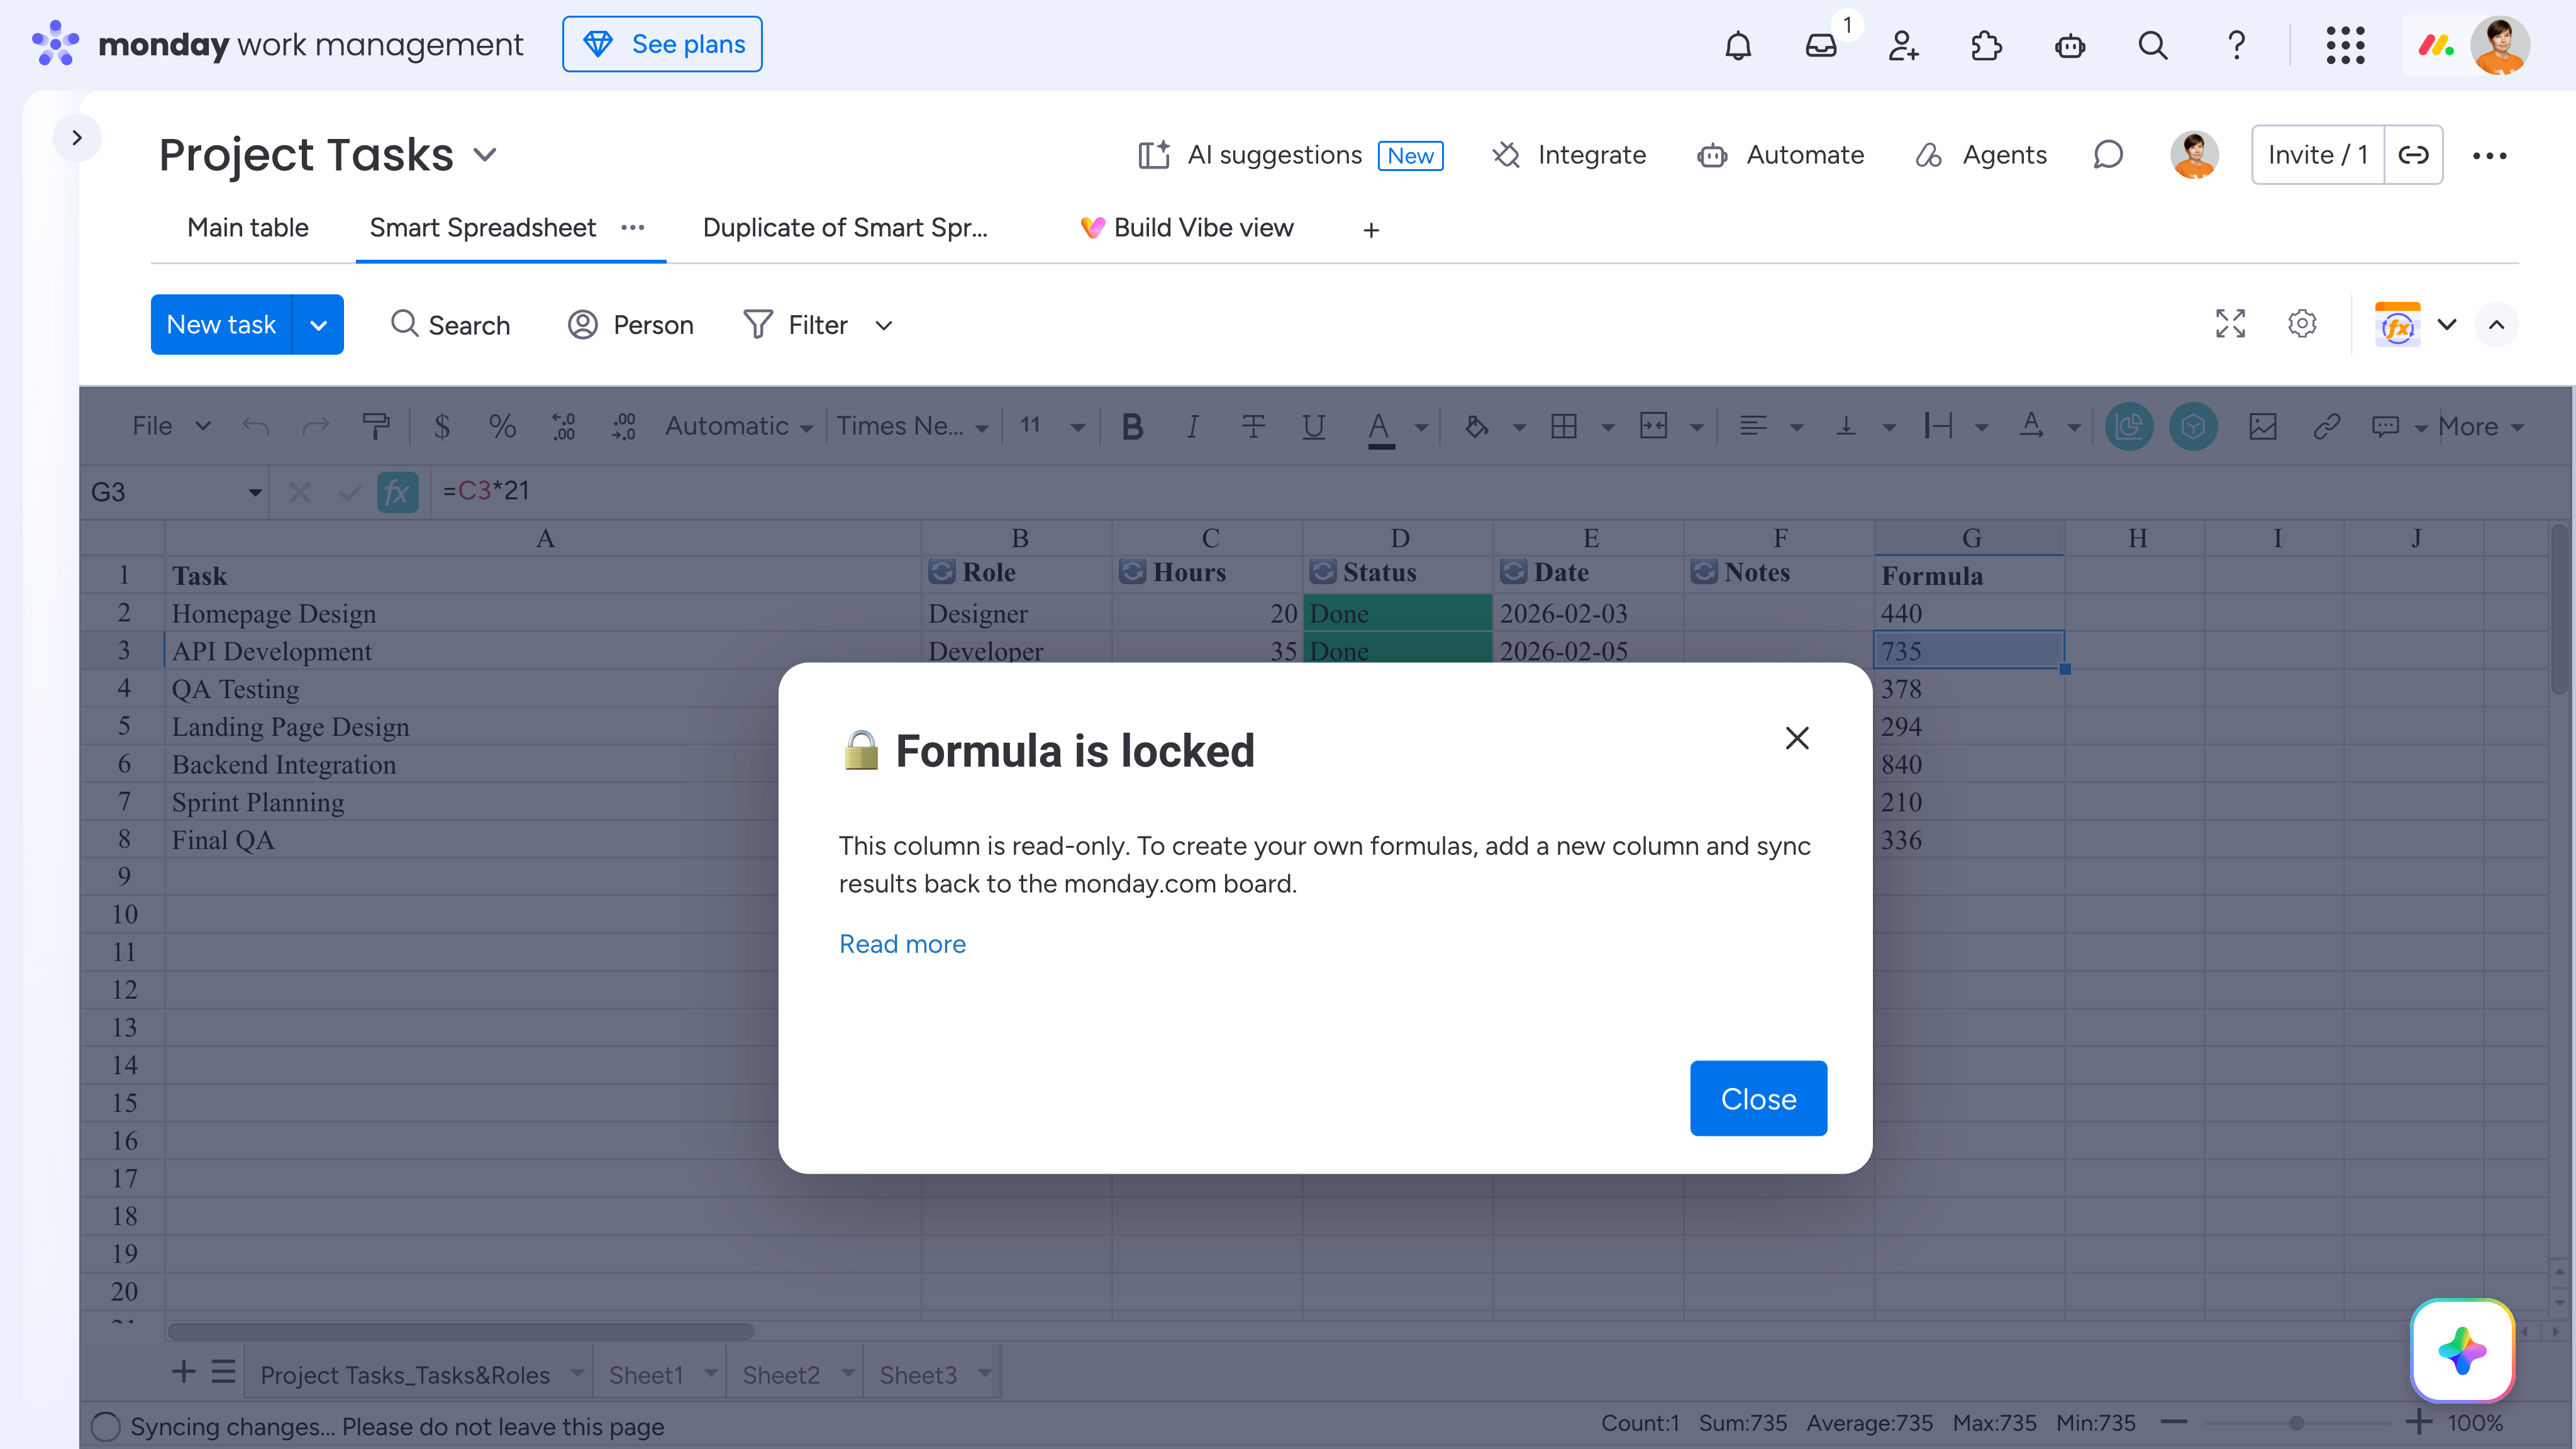Screen dimensions: 2576x1449
Task: Click the invite members icon in header
Action: click(x=1903, y=45)
